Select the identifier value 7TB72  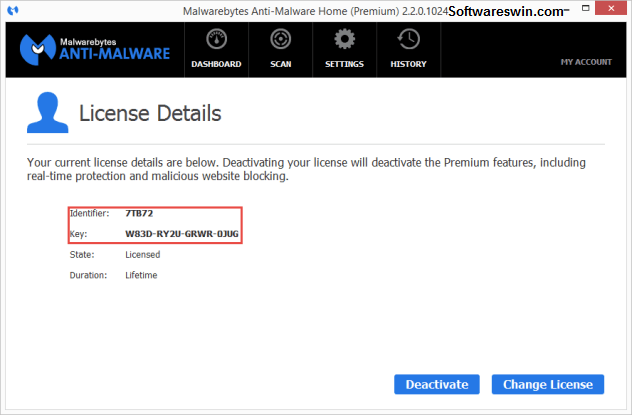point(139,213)
